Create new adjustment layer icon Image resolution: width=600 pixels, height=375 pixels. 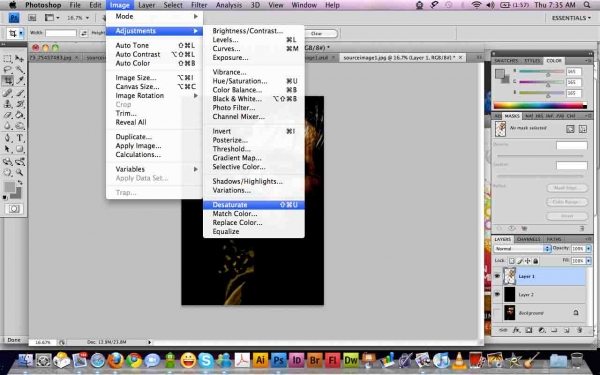pyautogui.click(x=541, y=330)
